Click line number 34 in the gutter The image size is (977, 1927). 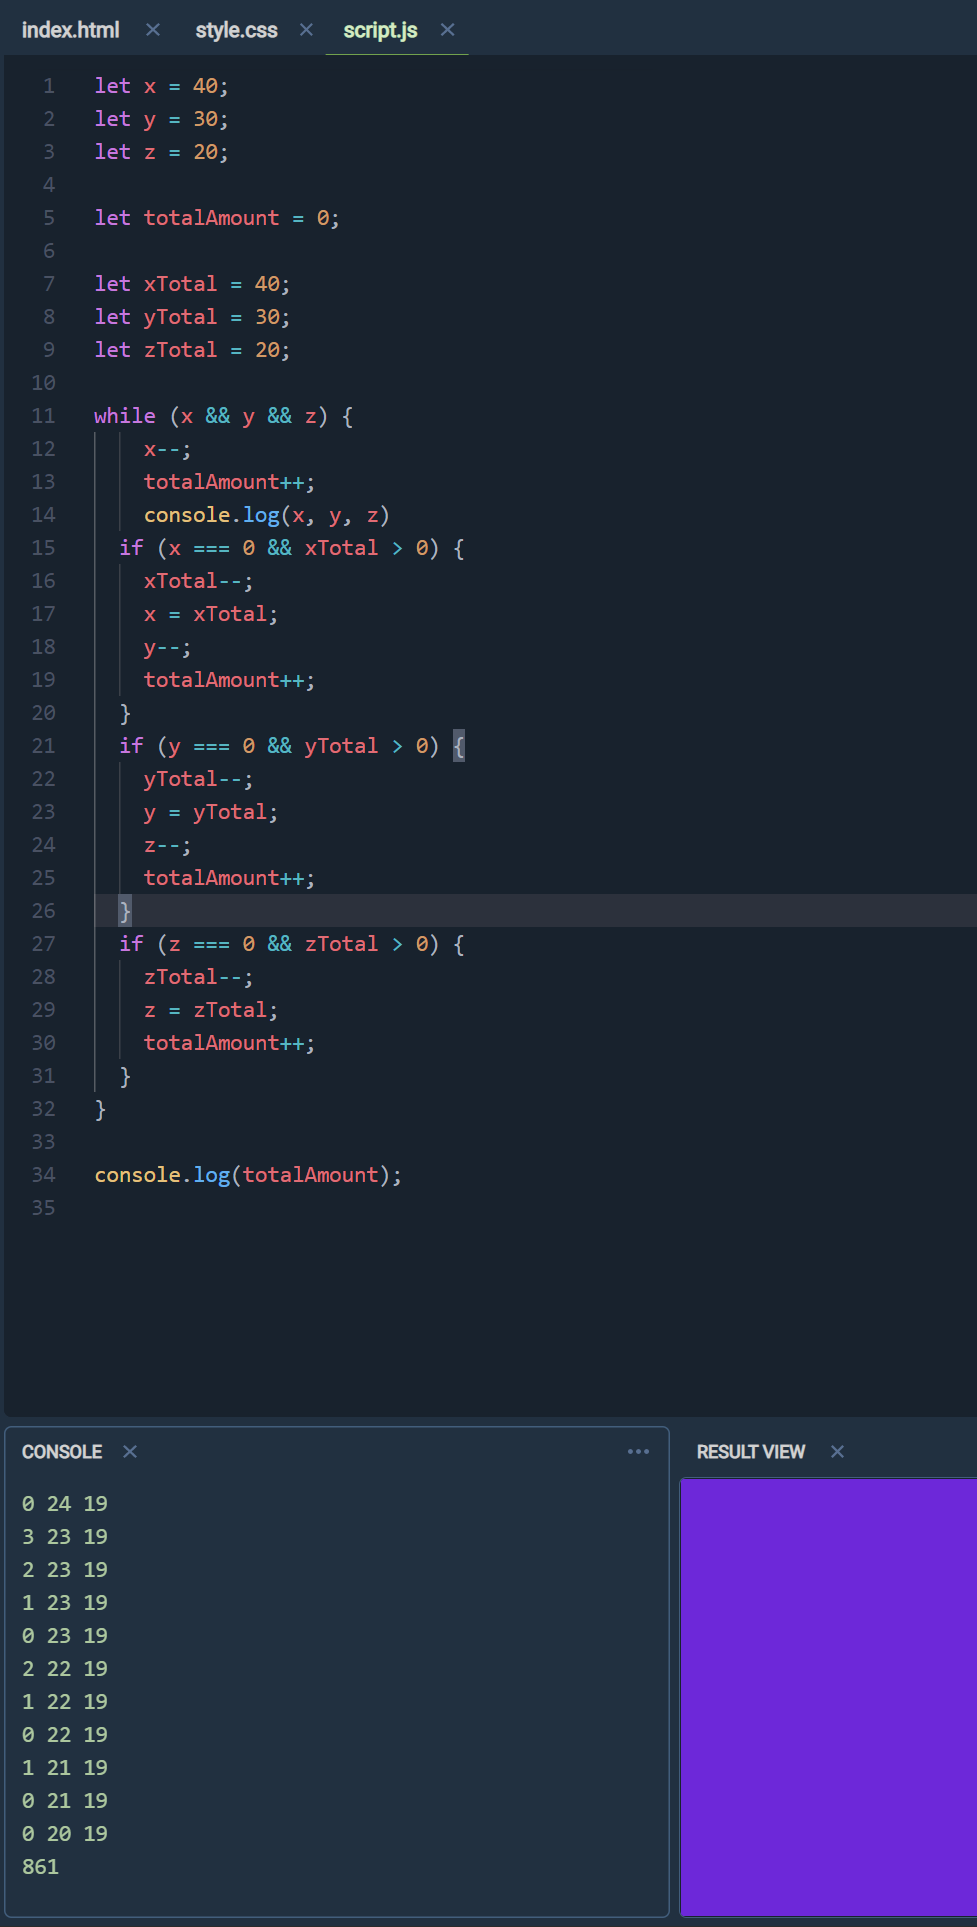tap(43, 1175)
